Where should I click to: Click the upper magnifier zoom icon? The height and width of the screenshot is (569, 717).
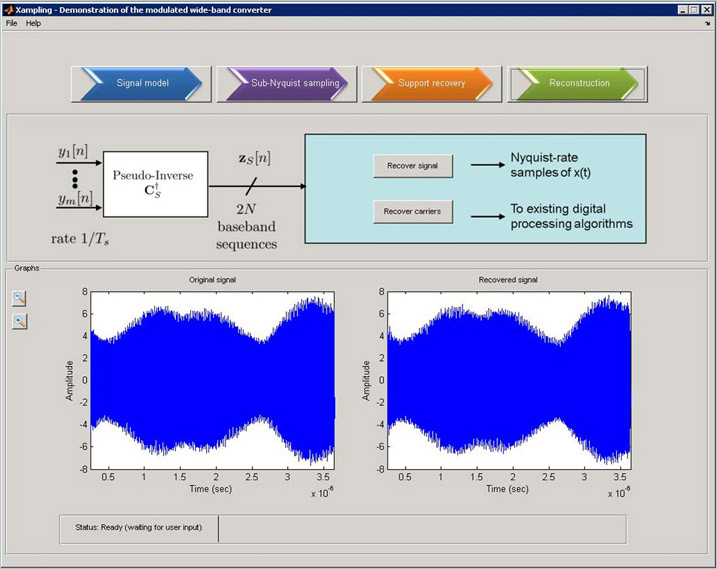(20, 298)
